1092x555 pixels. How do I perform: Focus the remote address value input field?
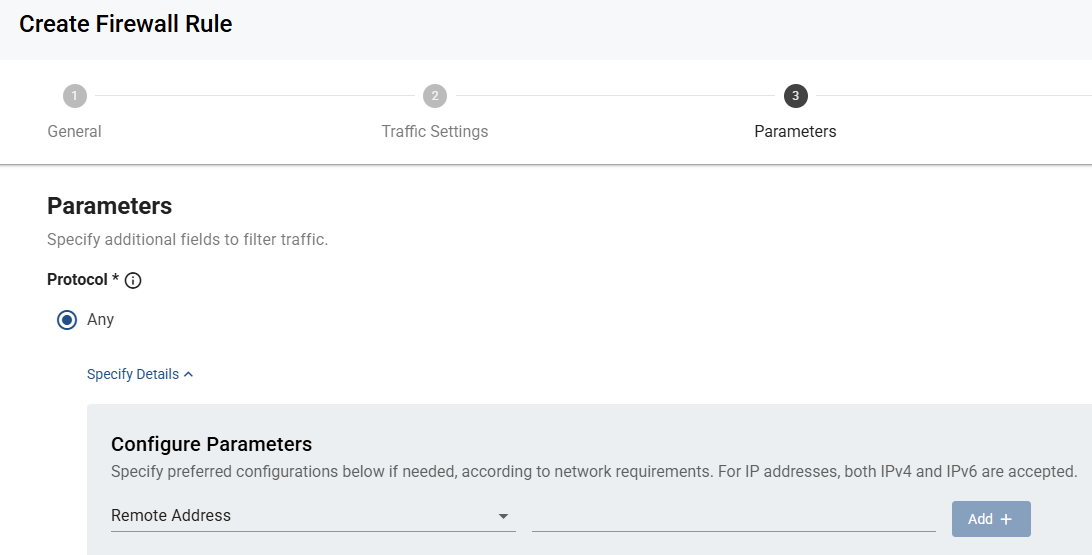pos(733,516)
